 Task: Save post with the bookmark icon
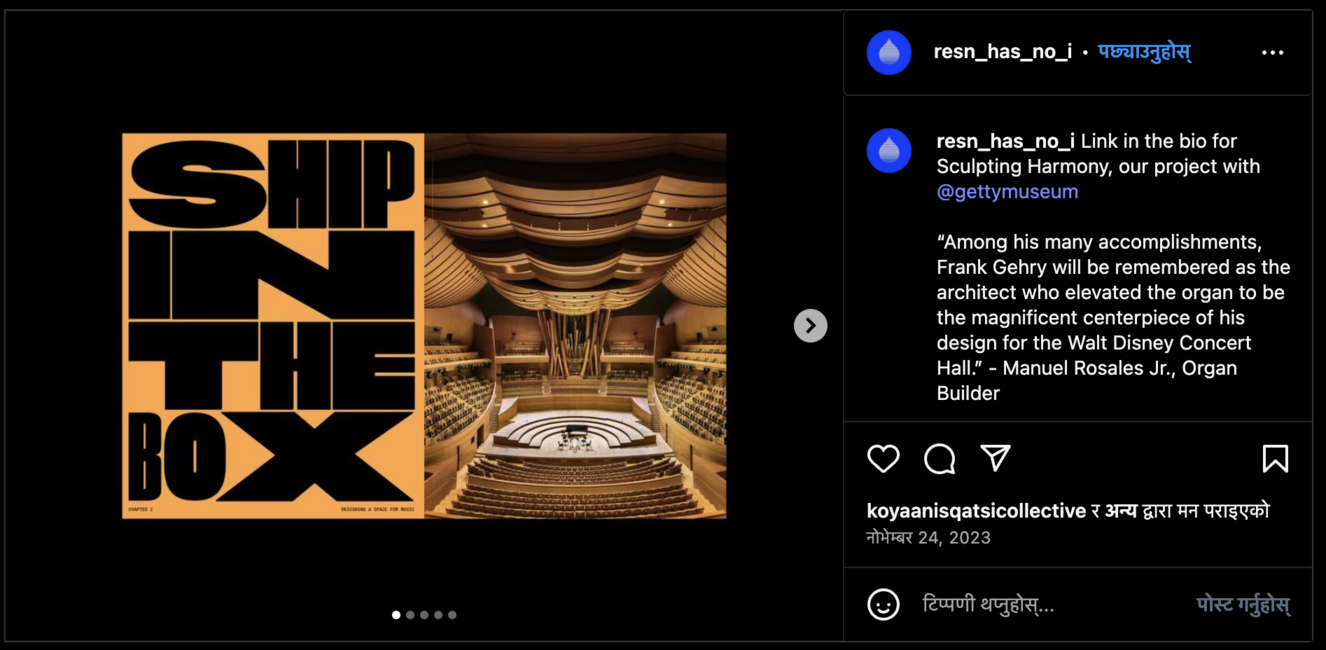click(1275, 459)
